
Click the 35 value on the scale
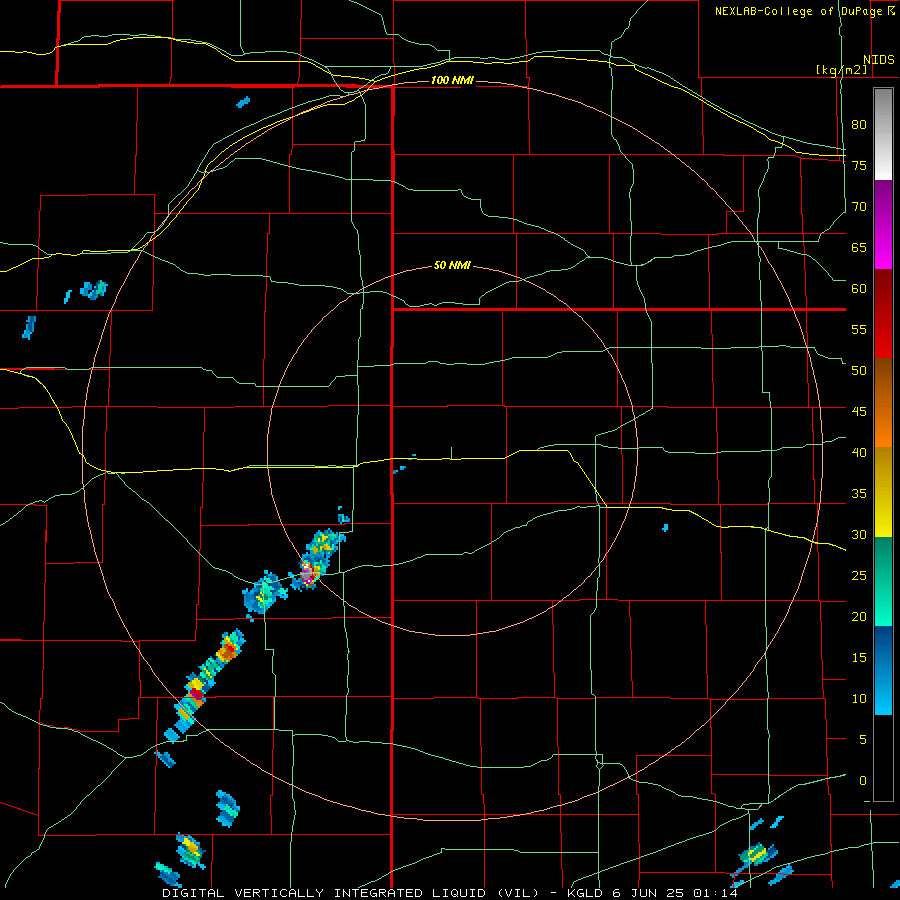(x=859, y=494)
